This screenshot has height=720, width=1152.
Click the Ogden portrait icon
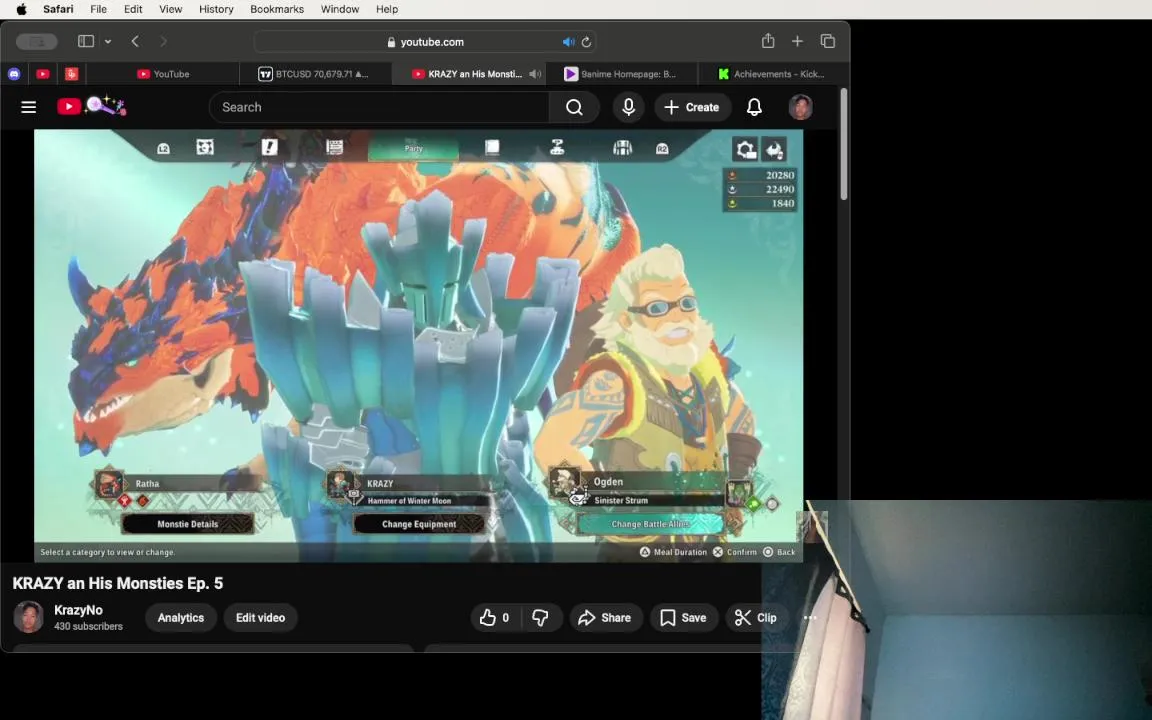click(x=564, y=481)
